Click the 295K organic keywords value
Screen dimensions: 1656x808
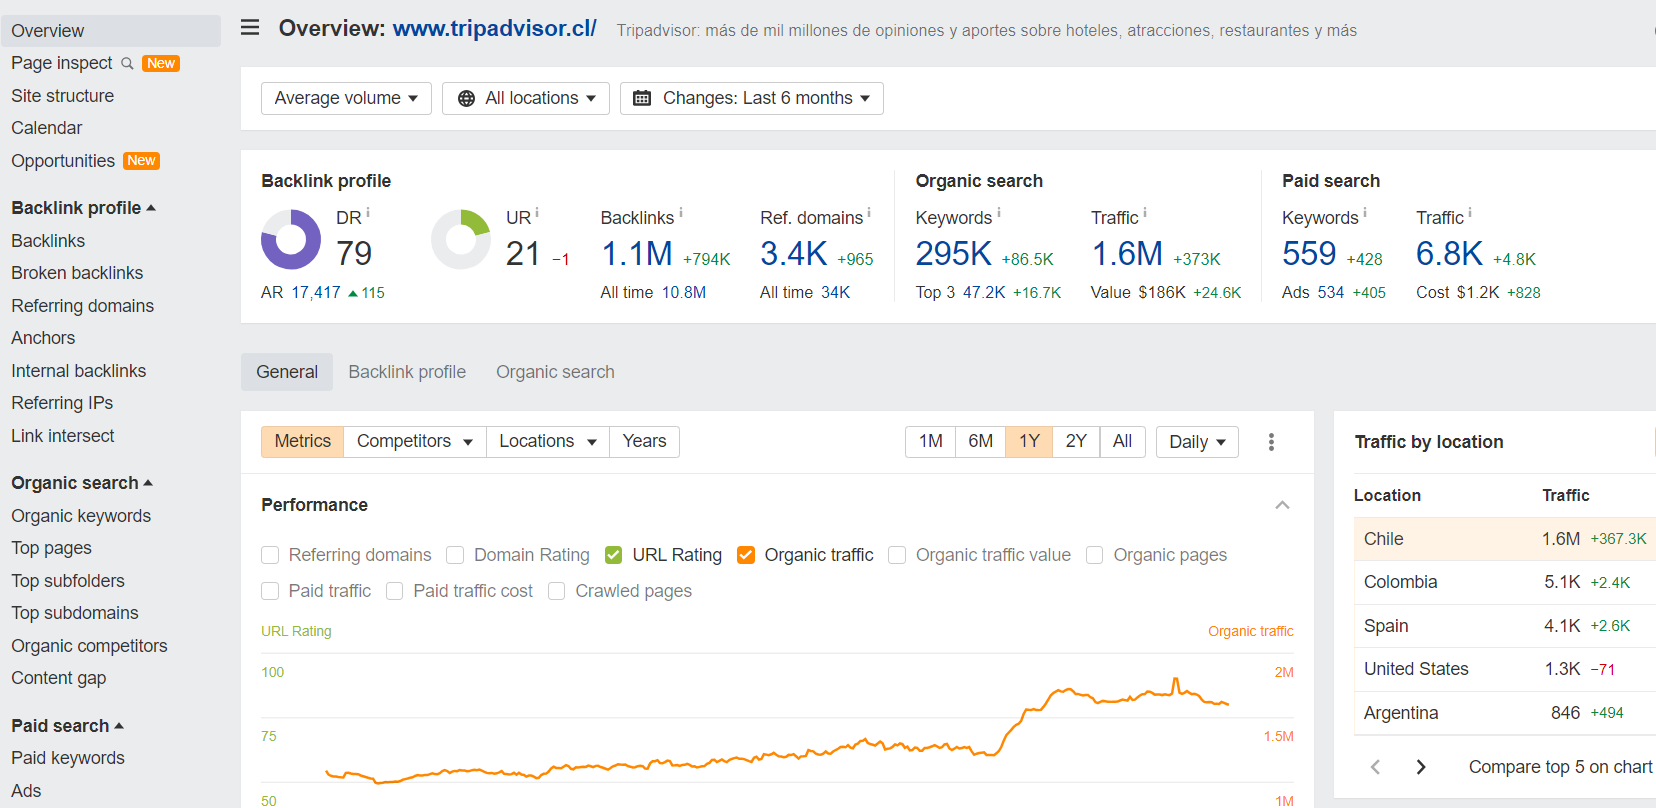[954, 254]
